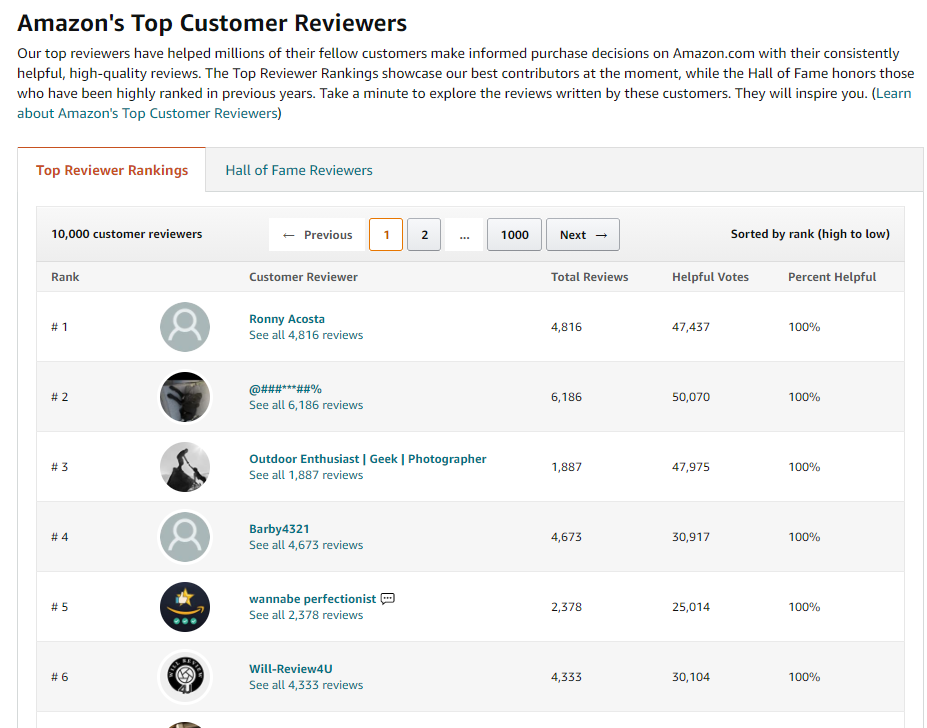
Task: Click the speech bubble icon beside wannabe perfectionist
Action: tap(388, 598)
